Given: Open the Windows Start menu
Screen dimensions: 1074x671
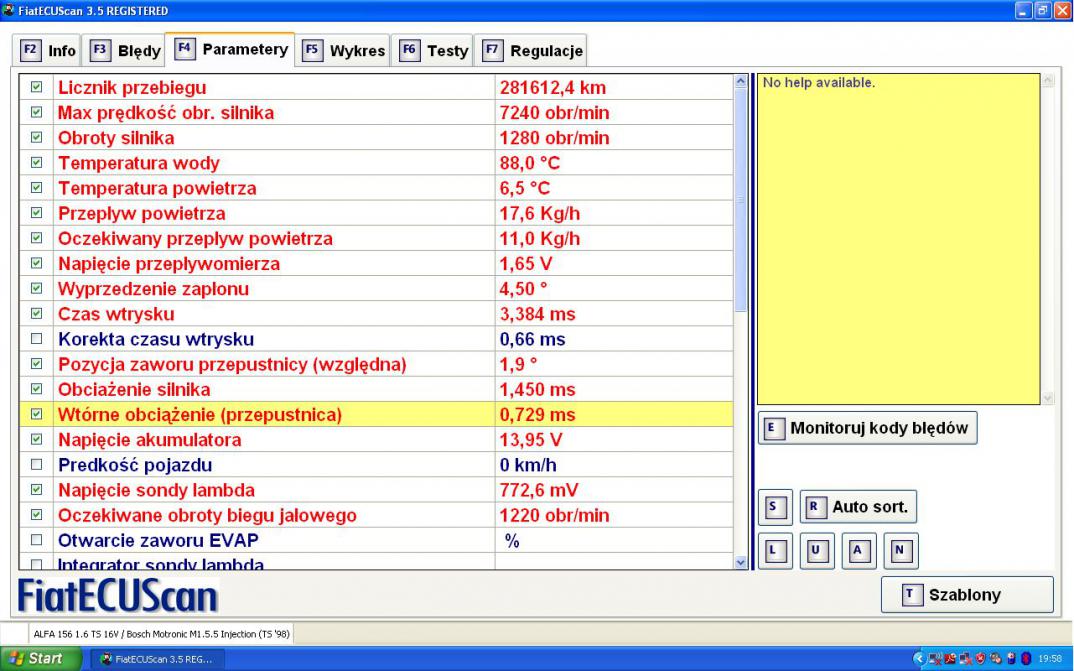Looking at the screenshot, I should pyautogui.click(x=37, y=659).
